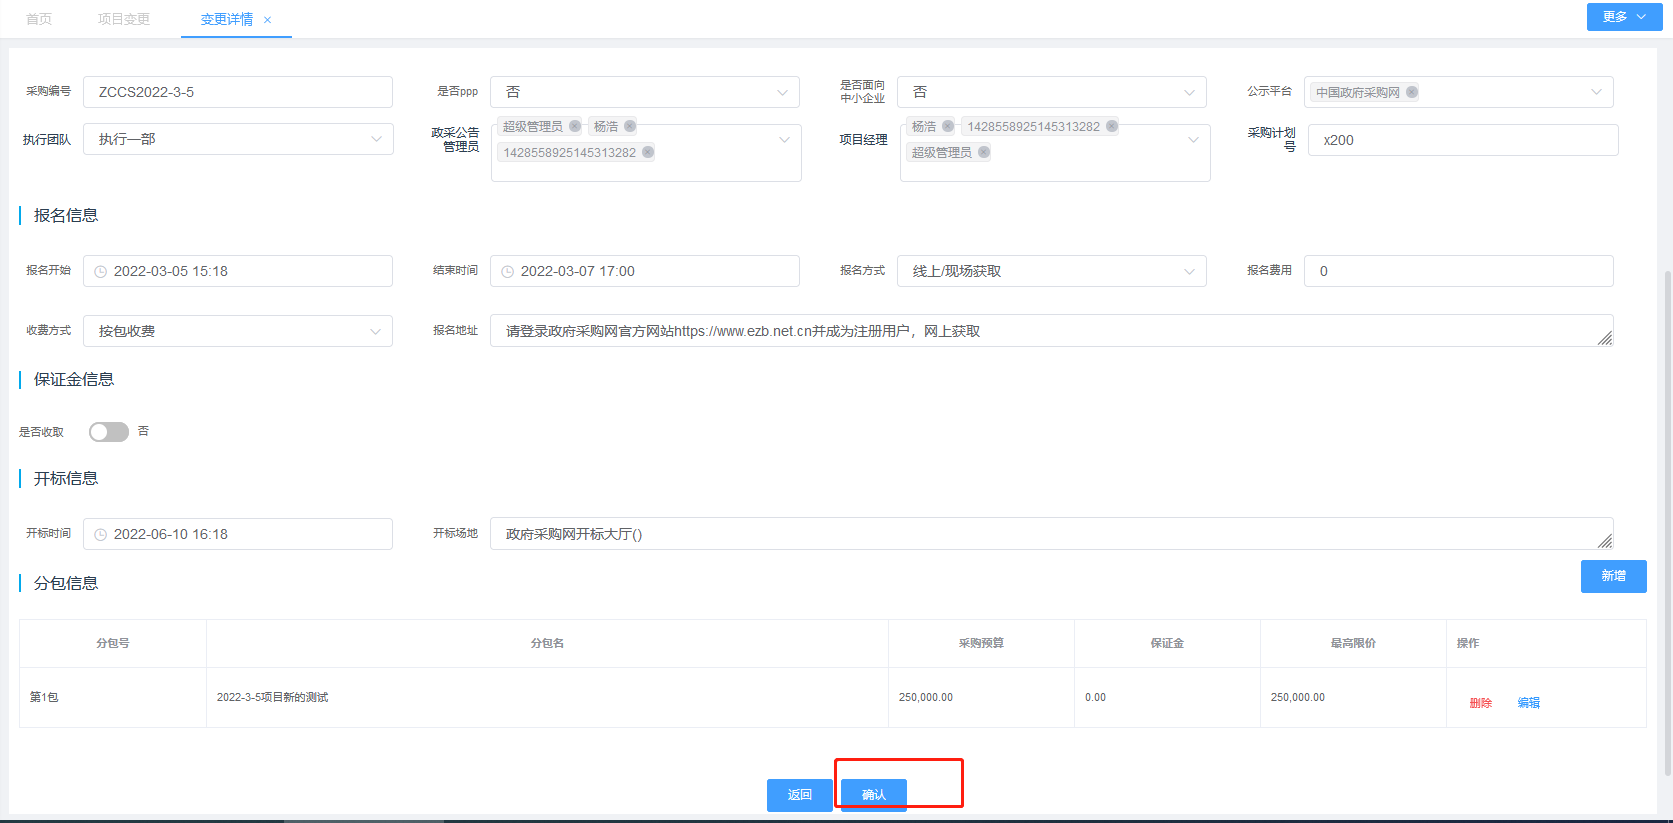Switch to the 首页 tab

click(x=39, y=19)
